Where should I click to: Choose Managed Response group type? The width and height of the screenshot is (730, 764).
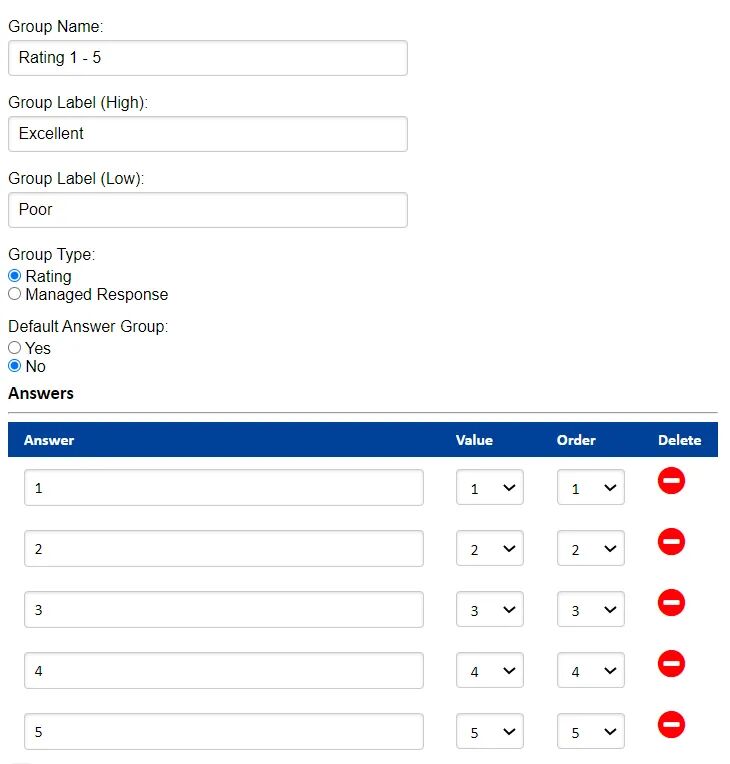coord(15,294)
